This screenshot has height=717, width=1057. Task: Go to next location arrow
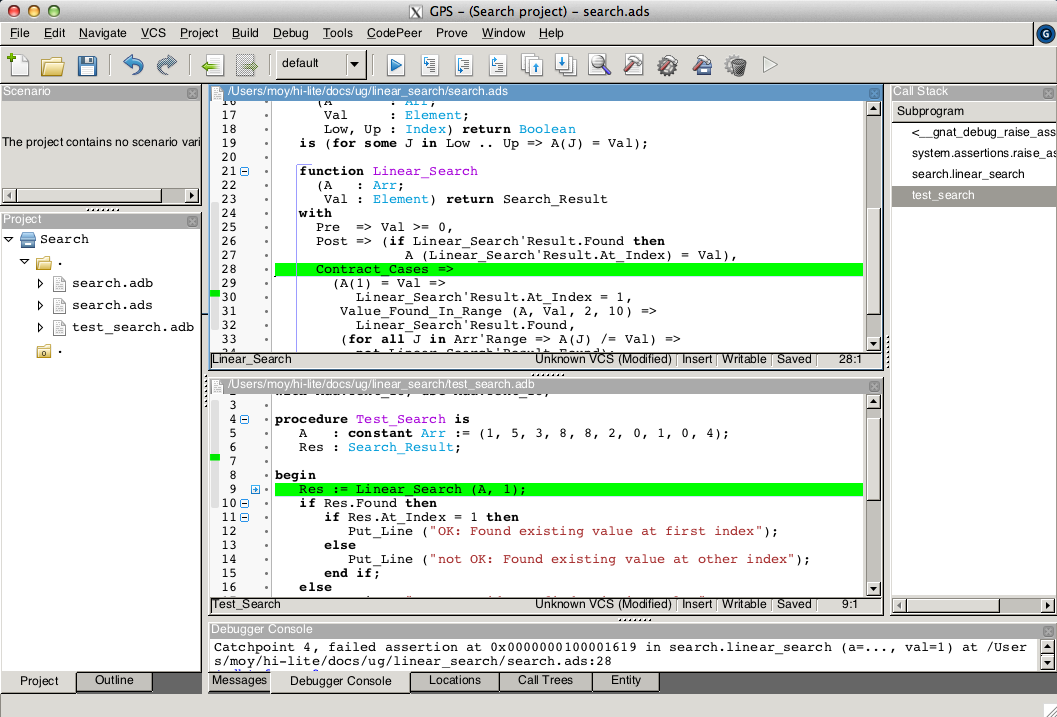pyautogui.click(x=247, y=65)
